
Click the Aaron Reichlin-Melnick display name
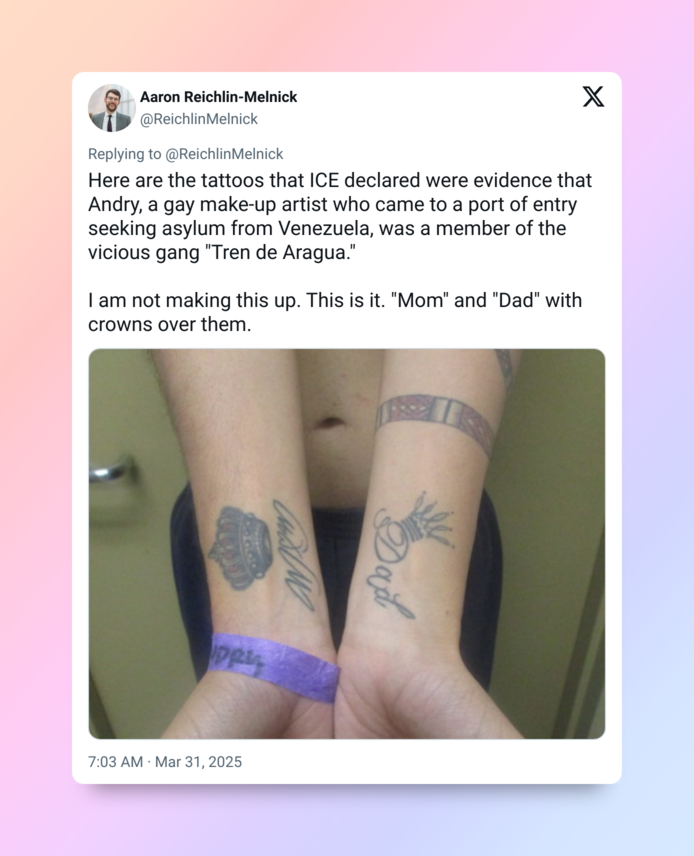pyautogui.click(x=218, y=97)
